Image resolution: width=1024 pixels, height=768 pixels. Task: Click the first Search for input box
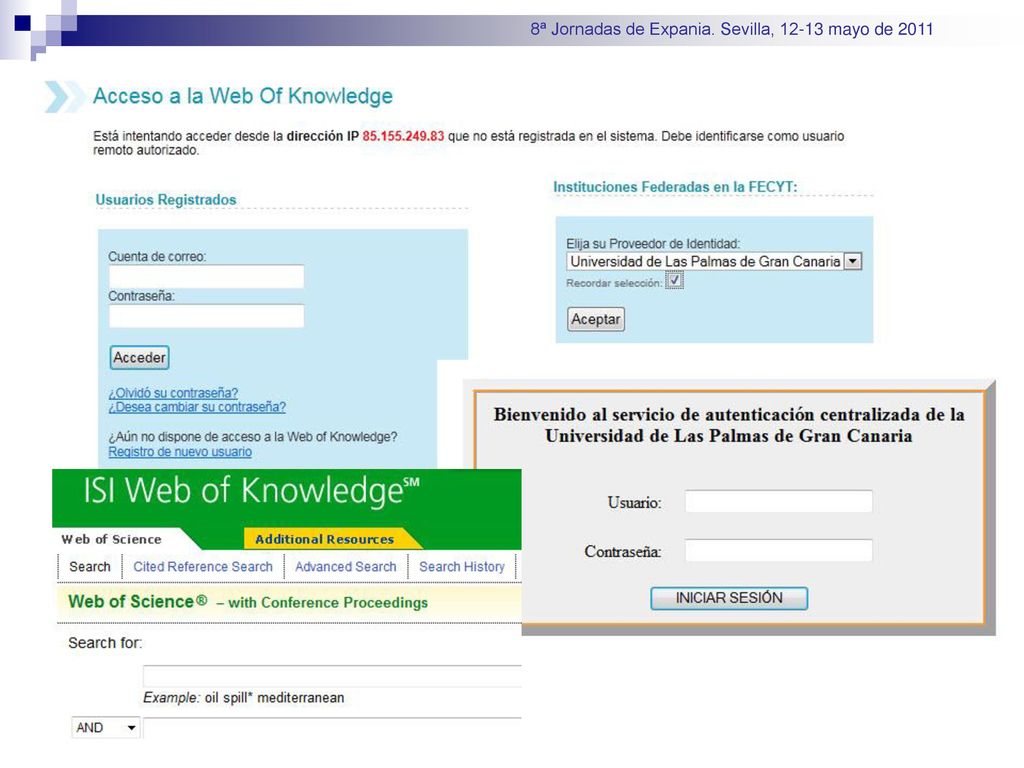point(332,676)
